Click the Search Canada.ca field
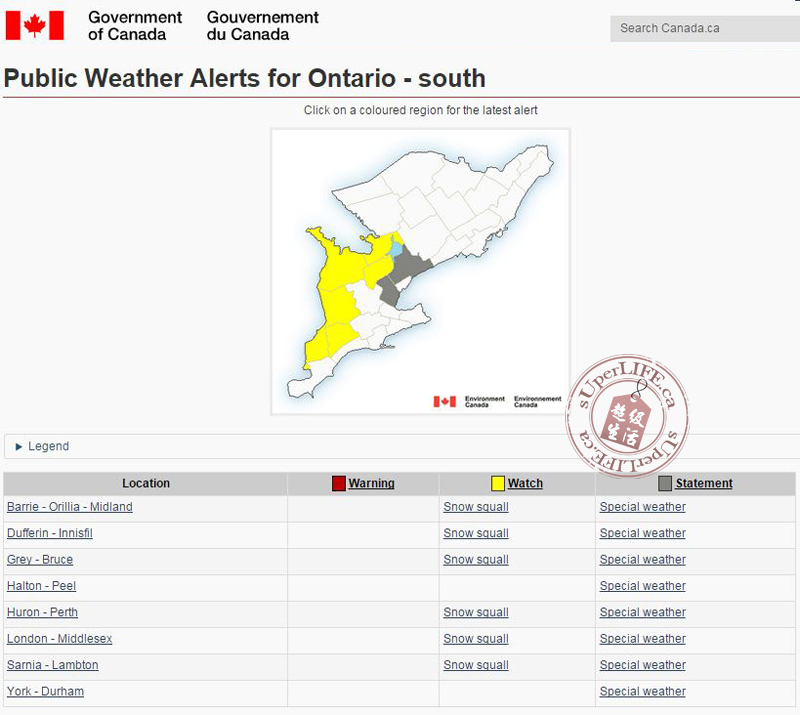This screenshot has width=800, height=715. tap(700, 28)
